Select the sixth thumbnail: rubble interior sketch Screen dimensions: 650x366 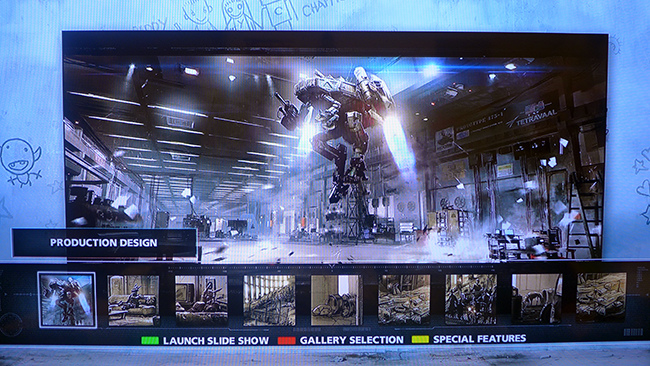(404, 299)
